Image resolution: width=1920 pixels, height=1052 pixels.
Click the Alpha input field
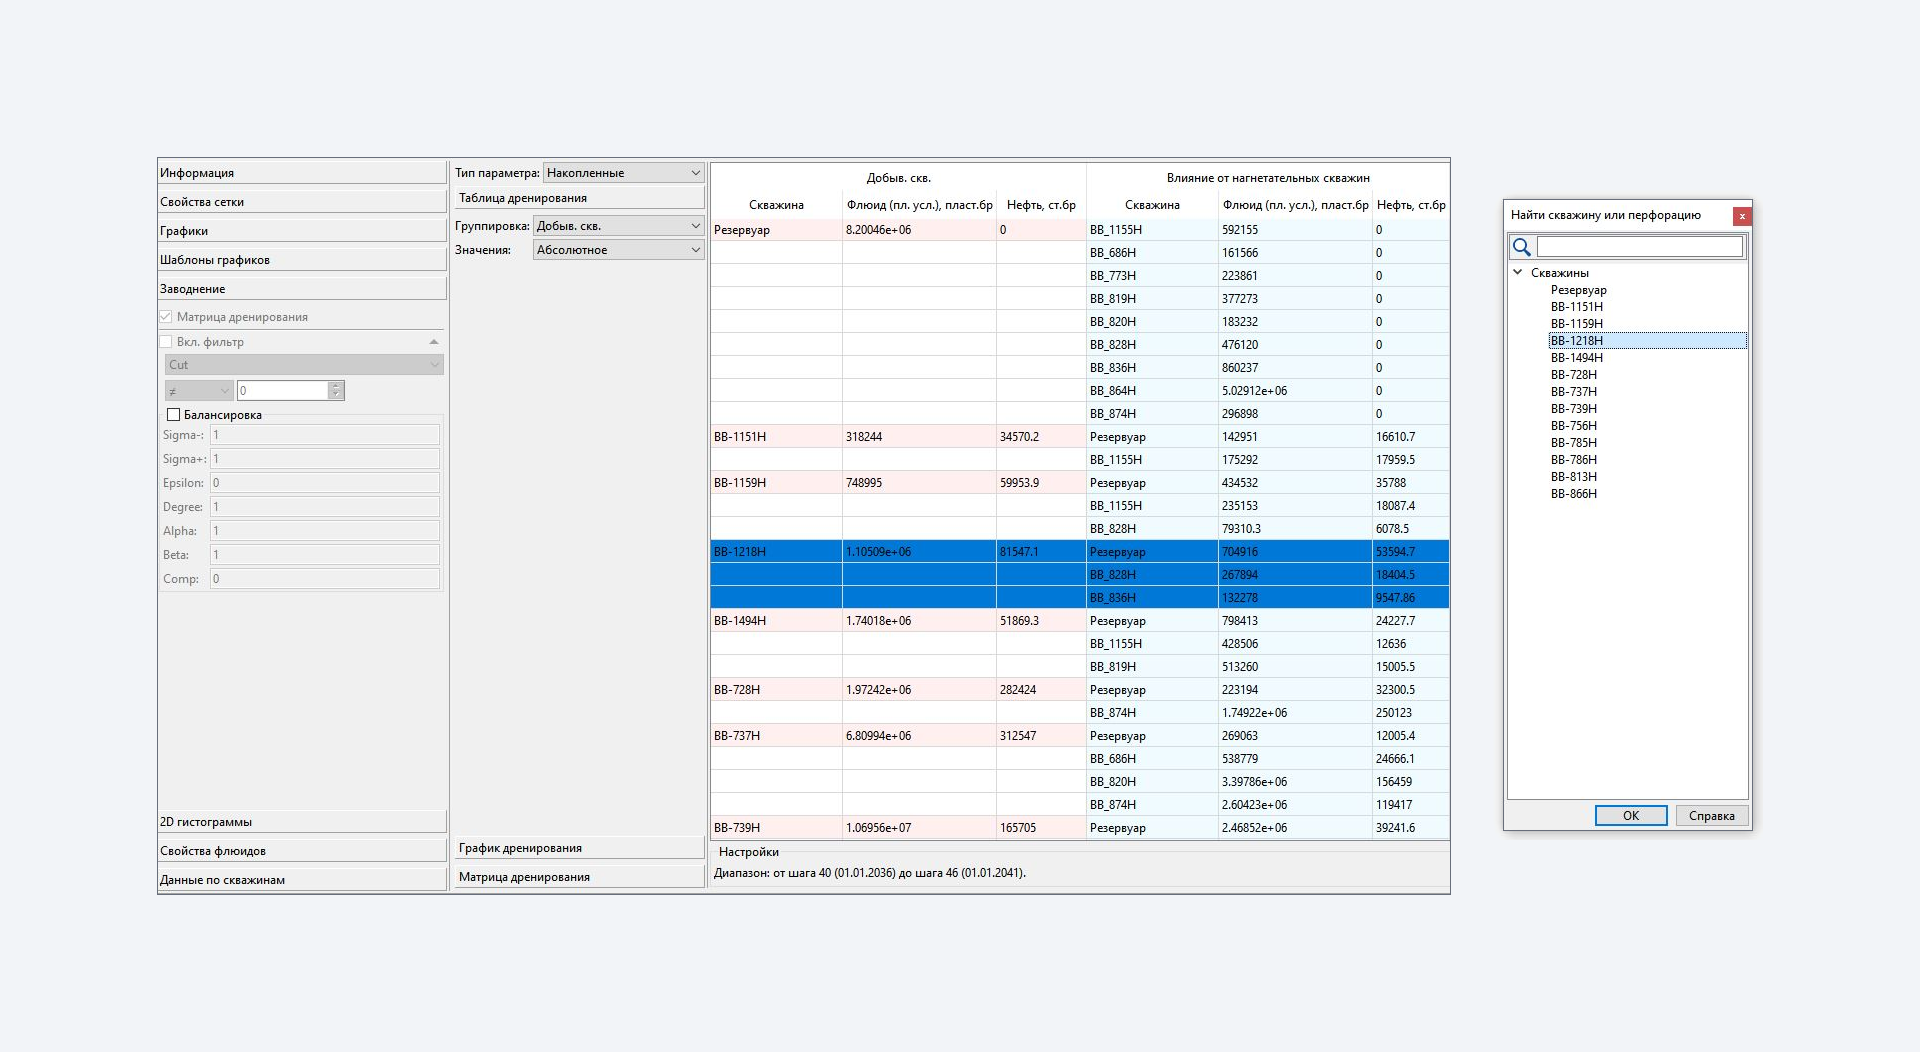pos(325,531)
